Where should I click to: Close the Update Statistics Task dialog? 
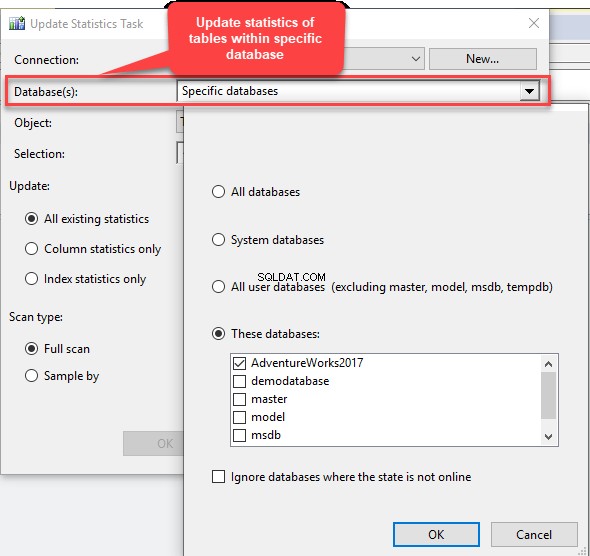(534, 23)
